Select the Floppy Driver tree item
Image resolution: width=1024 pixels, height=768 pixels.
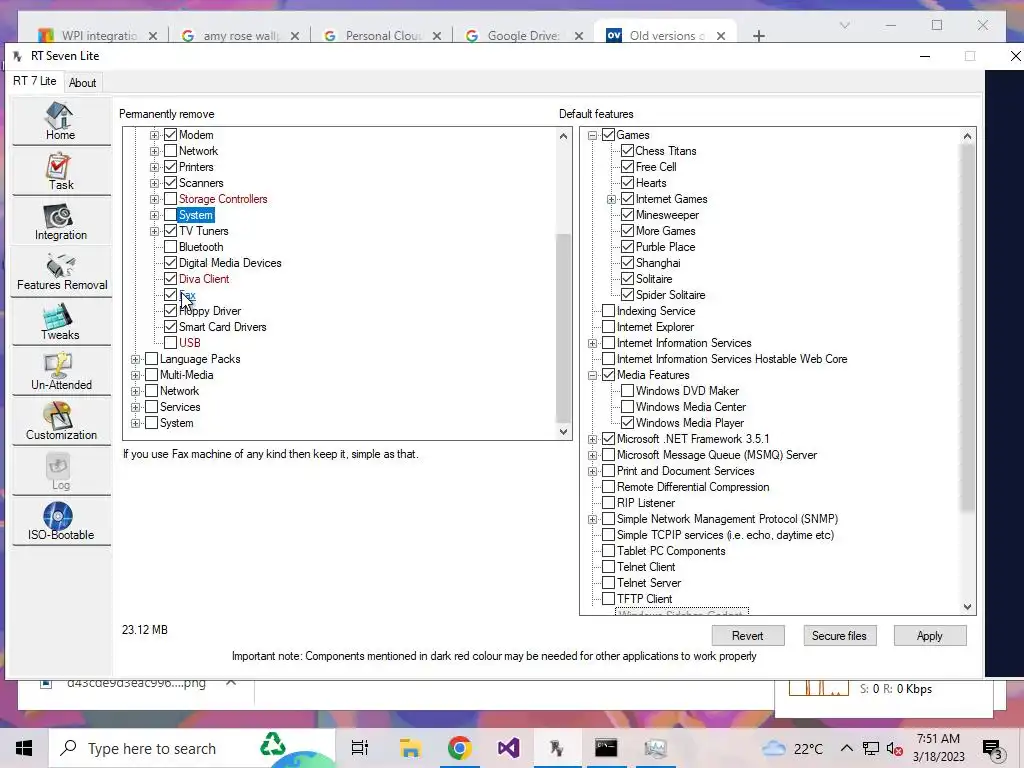point(210,311)
